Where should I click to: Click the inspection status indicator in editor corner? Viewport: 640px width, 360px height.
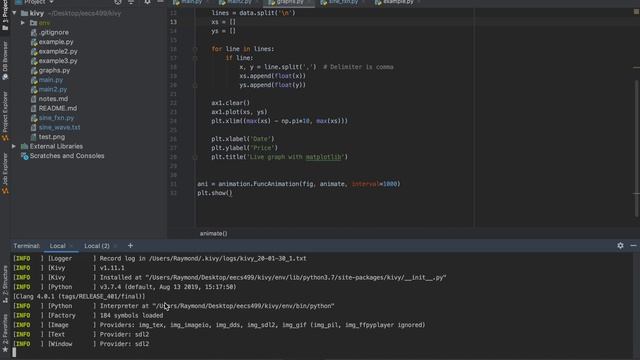point(636,12)
